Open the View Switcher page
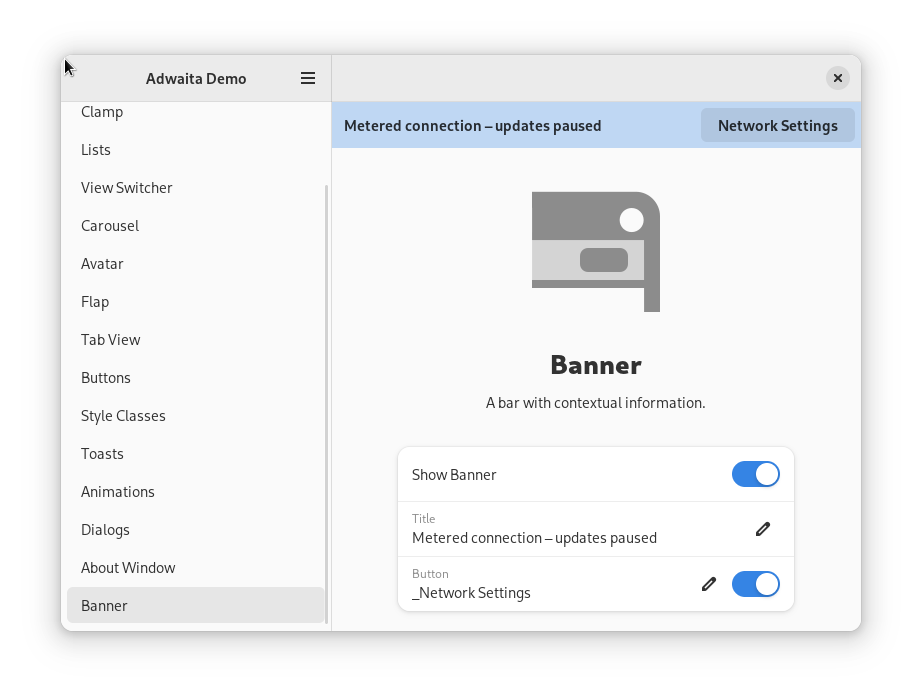The image size is (922, 698). (x=195, y=188)
